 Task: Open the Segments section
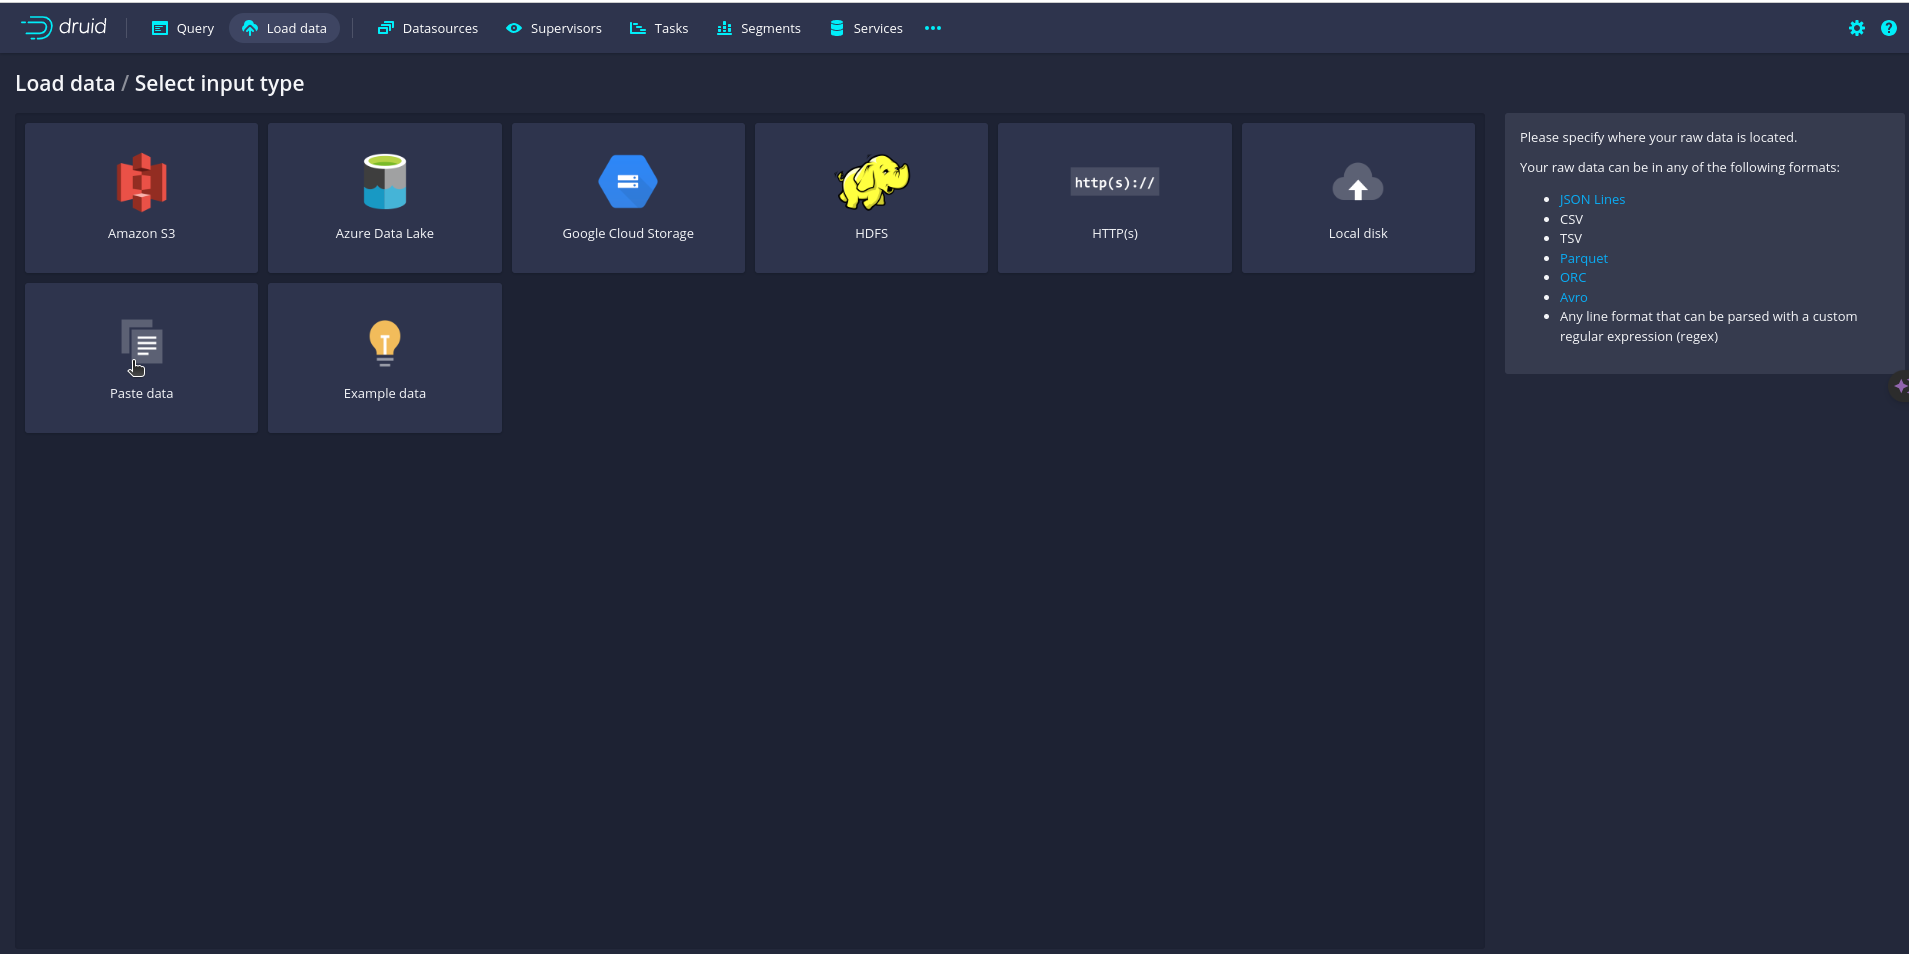tap(759, 28)
